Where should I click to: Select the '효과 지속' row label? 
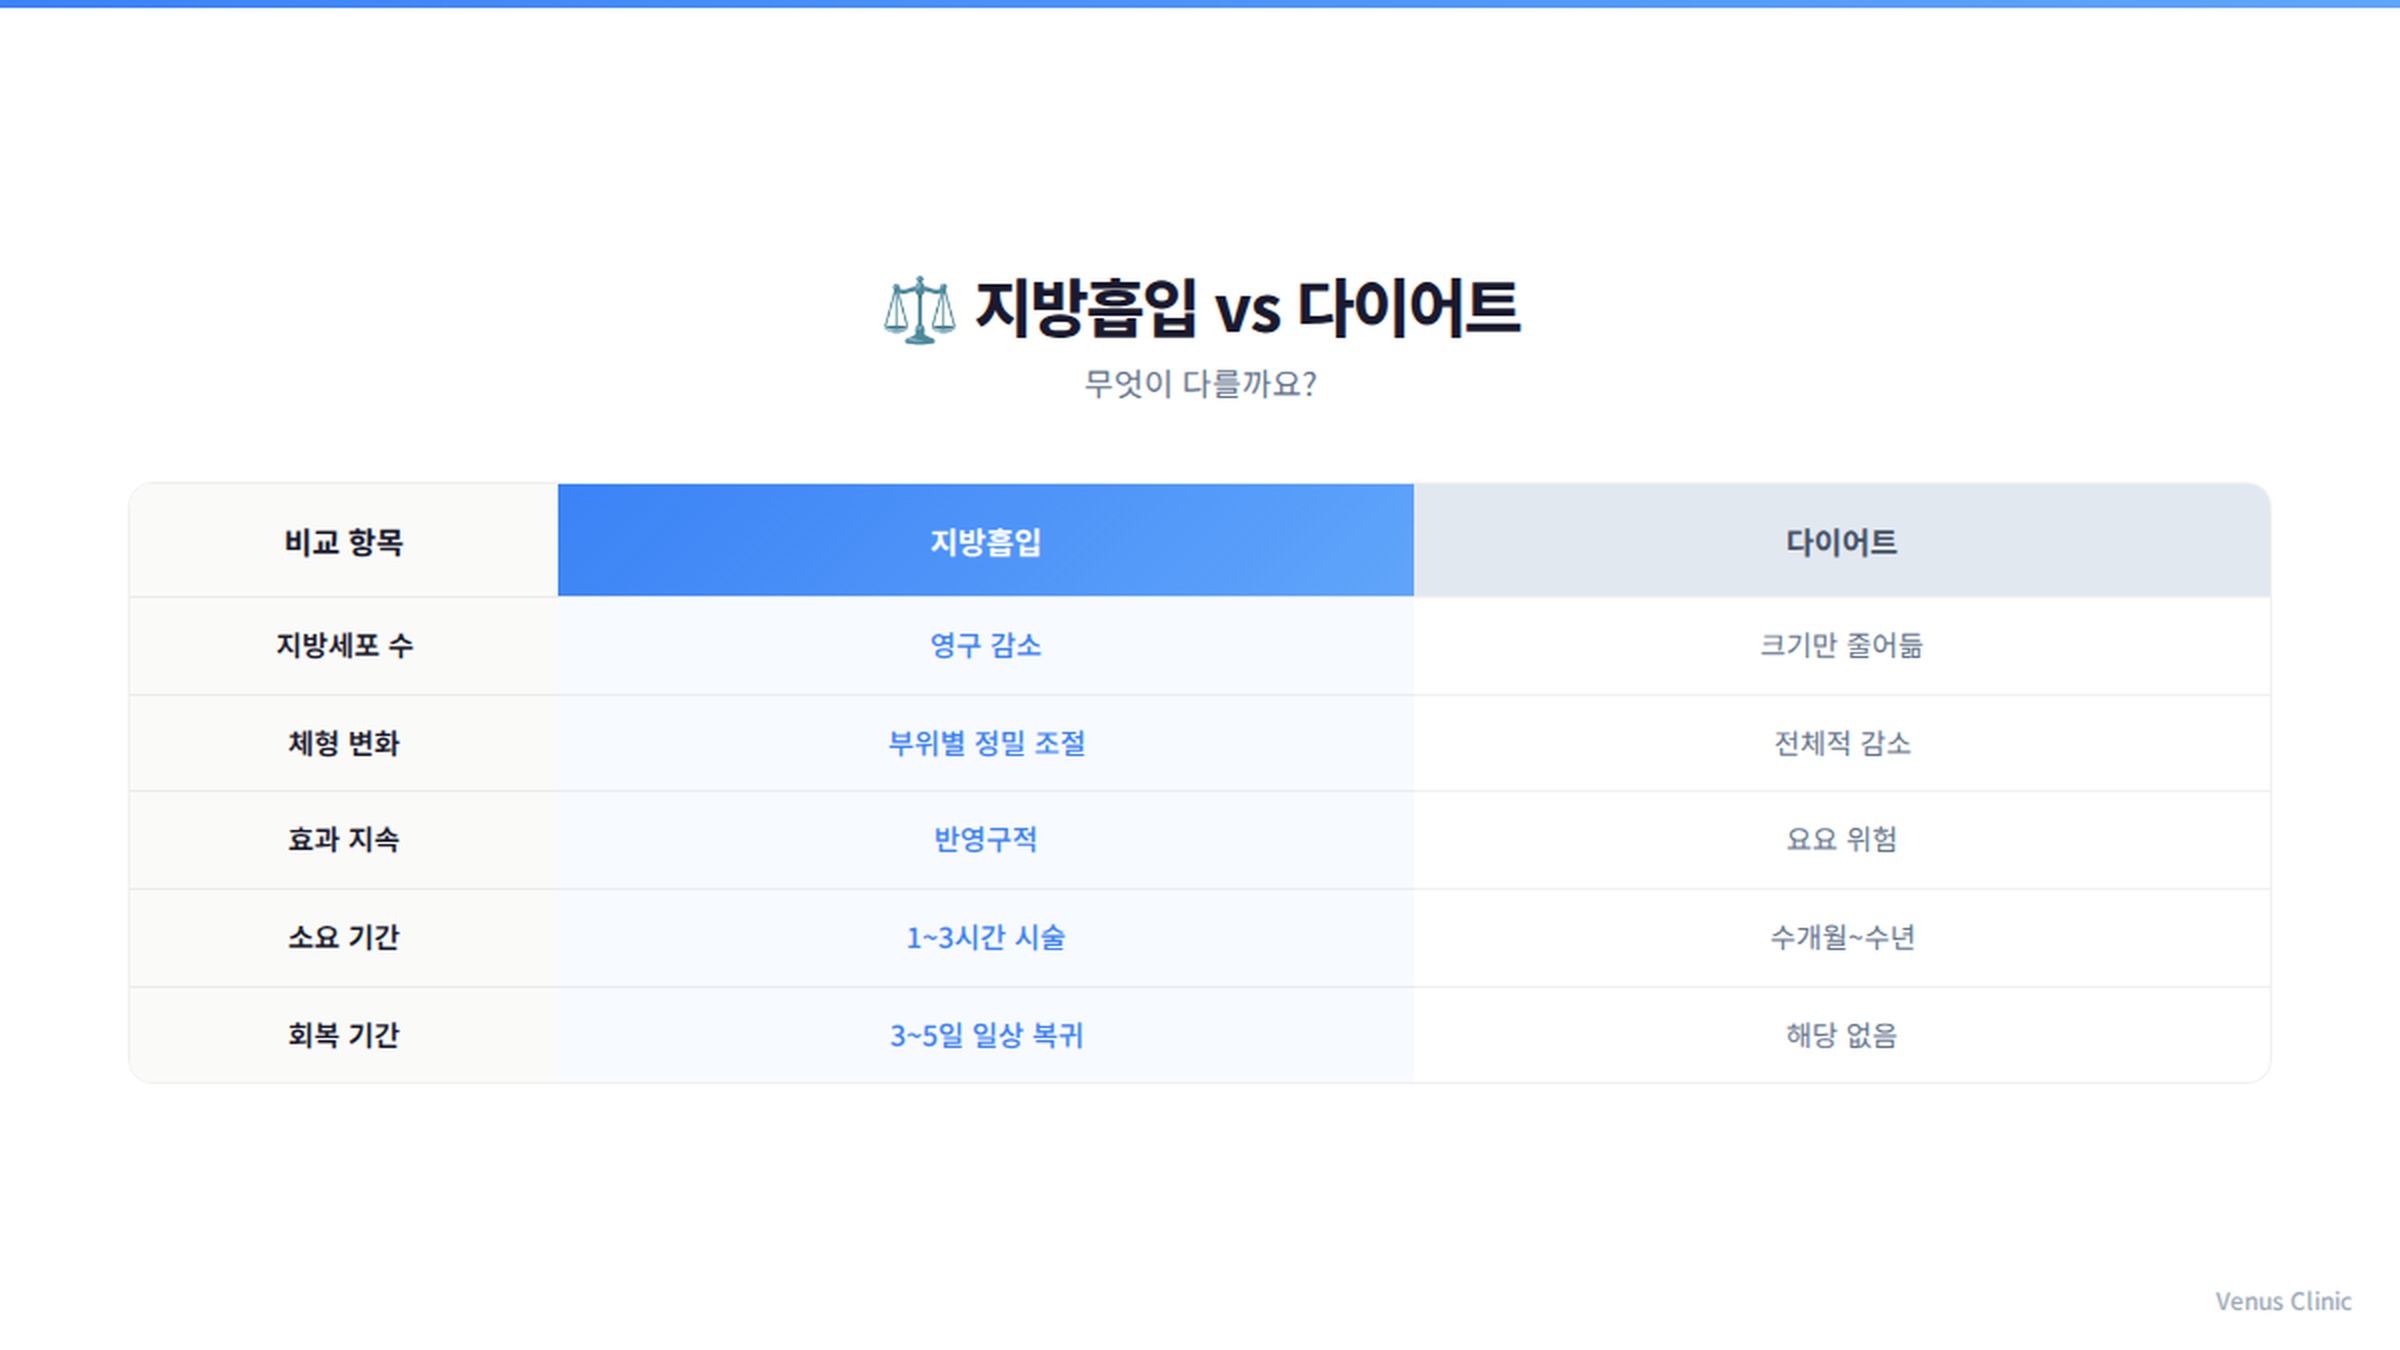[x=343, y=840]
